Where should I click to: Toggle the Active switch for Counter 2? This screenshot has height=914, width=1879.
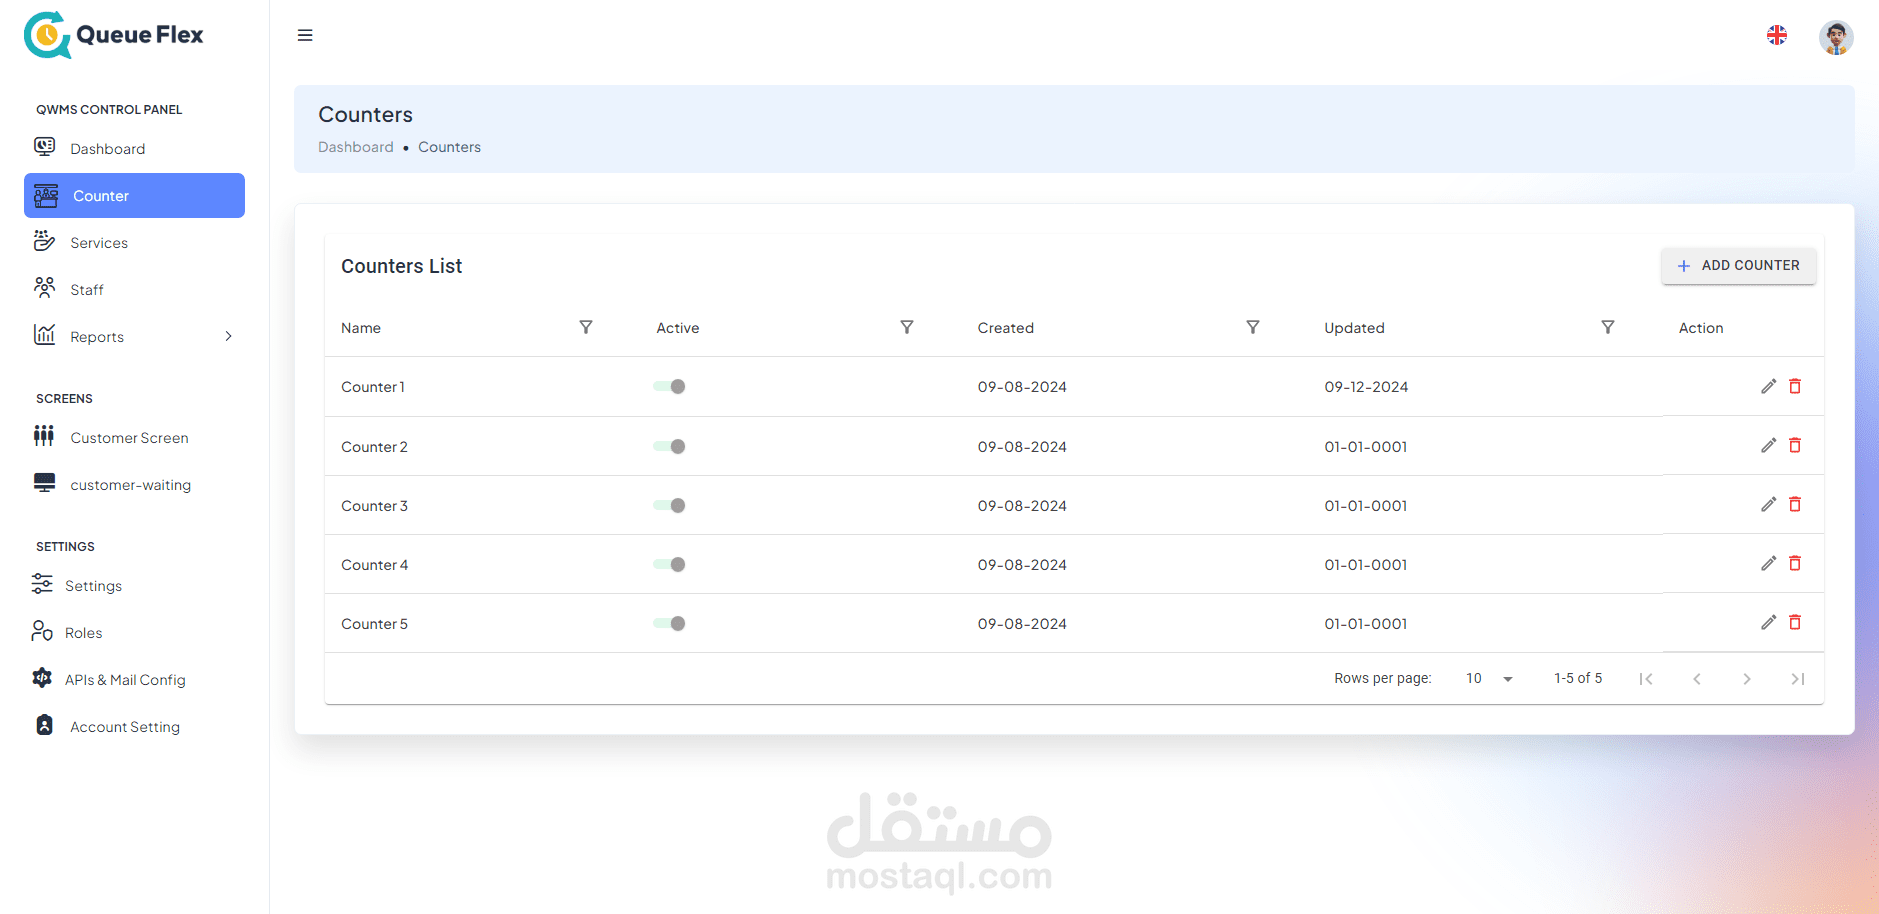(x=669, y=446)
